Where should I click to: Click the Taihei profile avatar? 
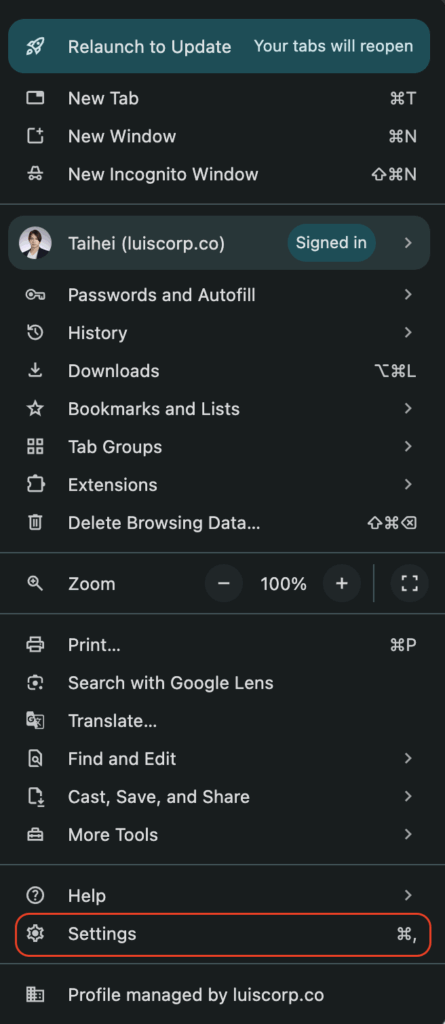(35, 243)
